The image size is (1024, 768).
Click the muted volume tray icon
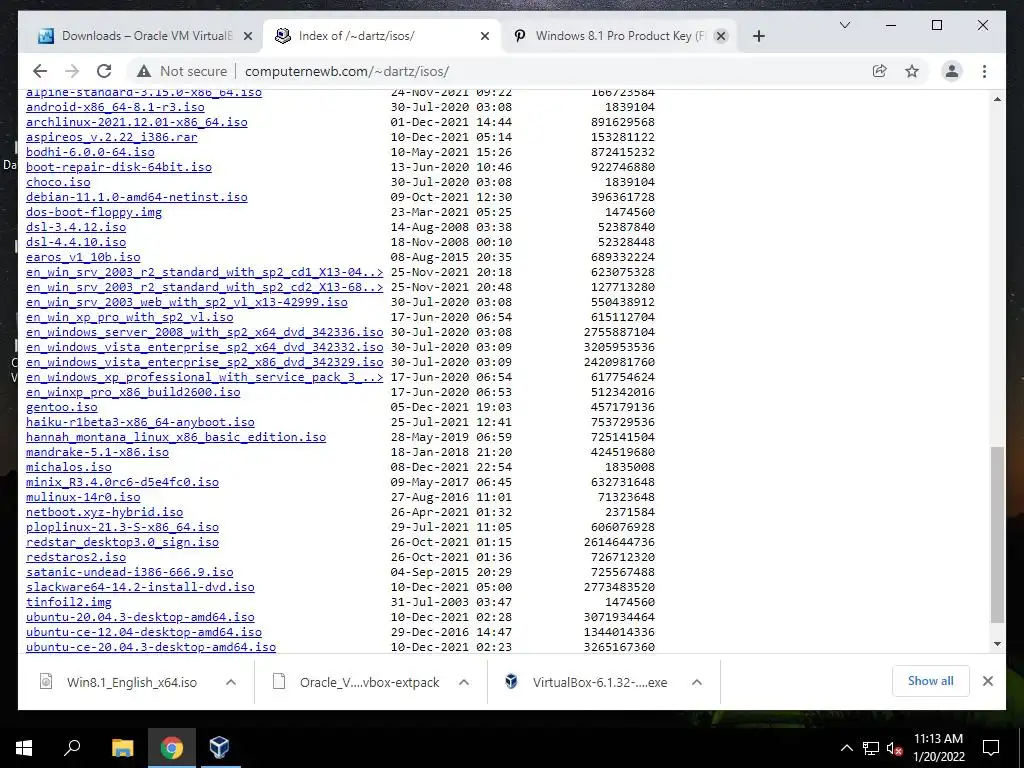click(894, 748)
